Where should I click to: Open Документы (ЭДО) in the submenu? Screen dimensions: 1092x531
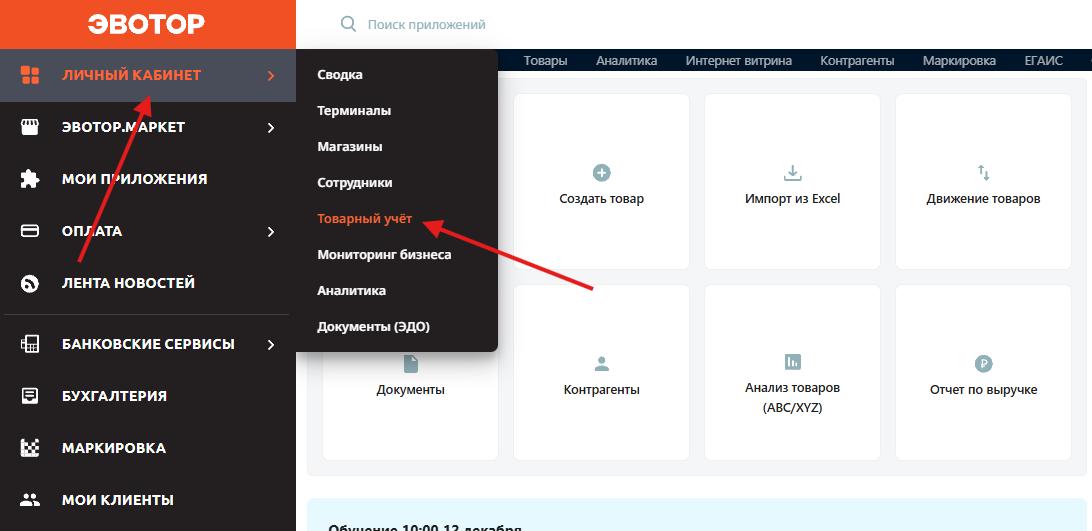(373, 327)
